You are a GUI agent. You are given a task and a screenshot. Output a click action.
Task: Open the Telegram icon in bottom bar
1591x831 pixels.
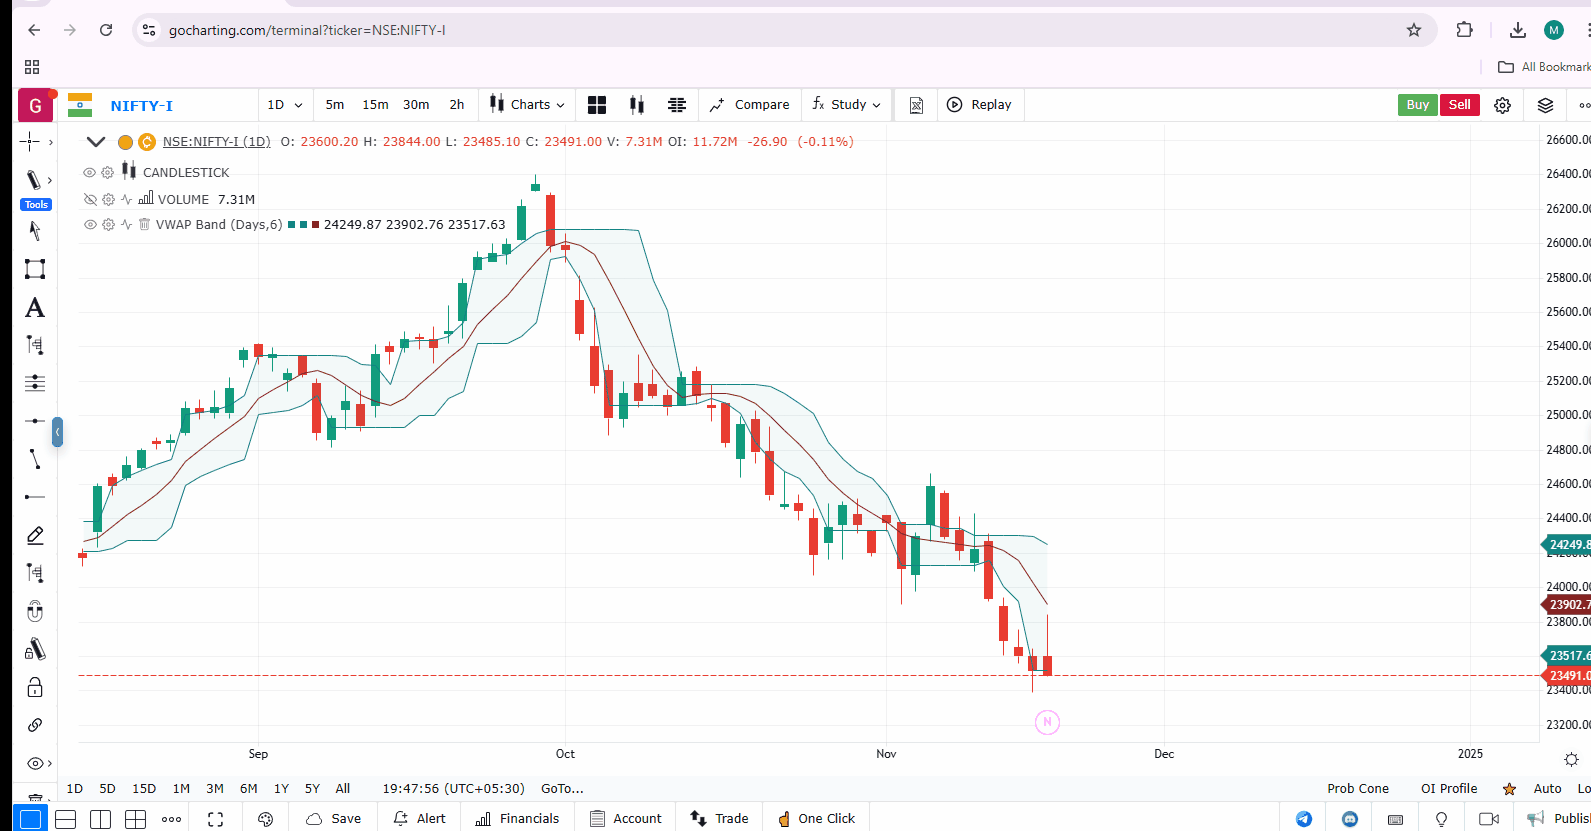tap(1304, 819)
